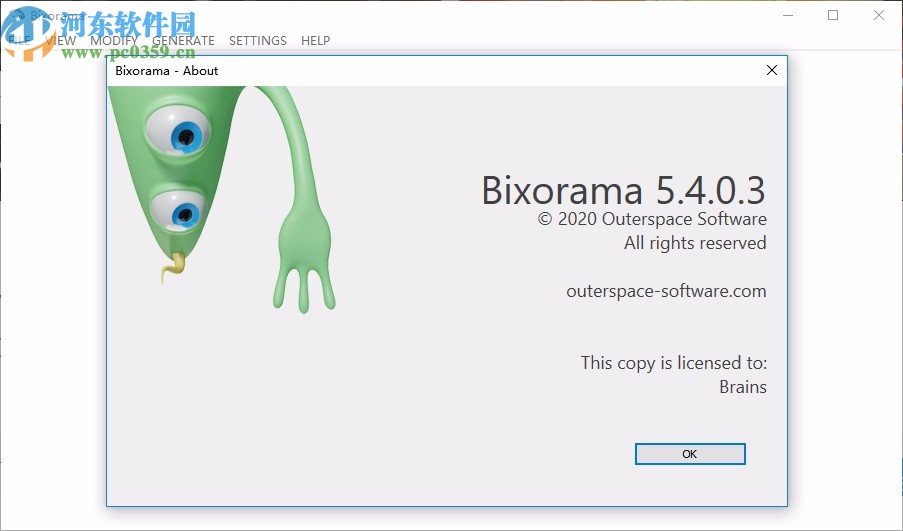
Task: Click the All rights reserved text
Action: [695, 243]
